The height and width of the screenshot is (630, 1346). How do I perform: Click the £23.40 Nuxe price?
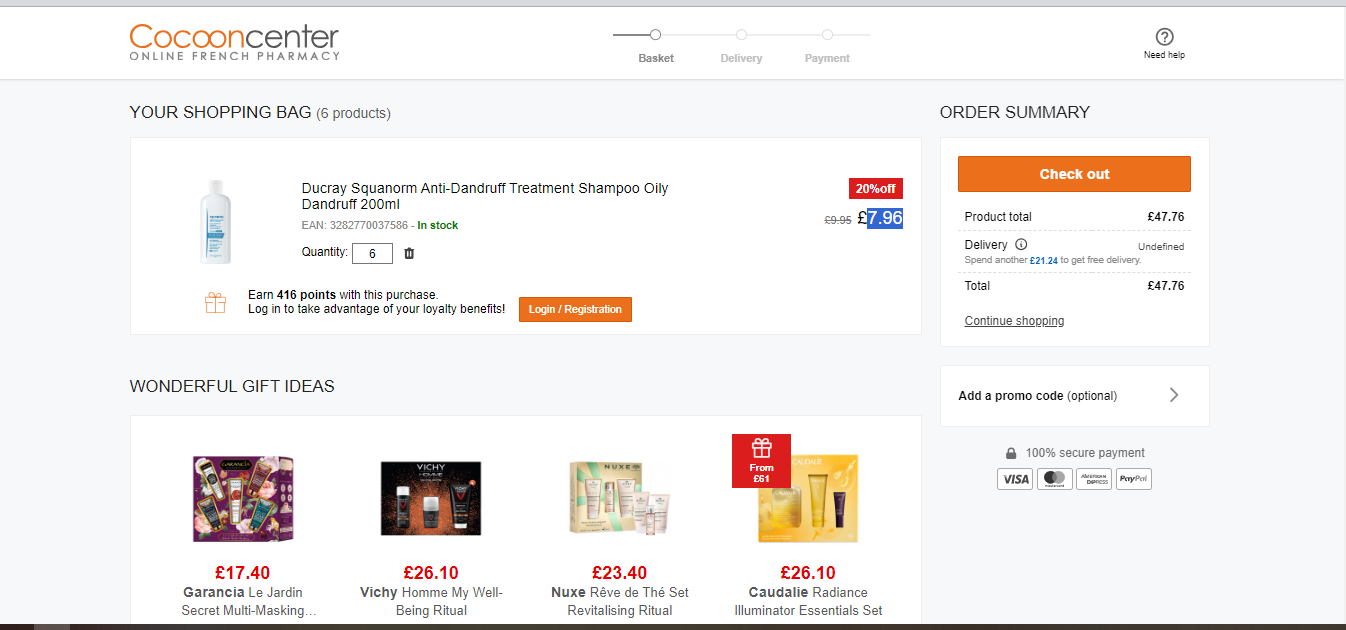click(x=620, y=573)
